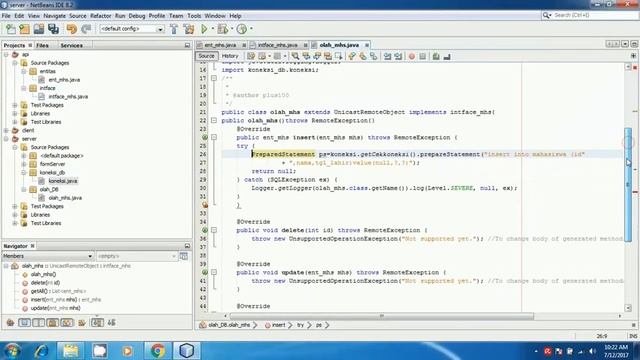This screenshot has height=360, width=640.
Task: Click the Debug Project toolbar icon
Action: (222, 29)
